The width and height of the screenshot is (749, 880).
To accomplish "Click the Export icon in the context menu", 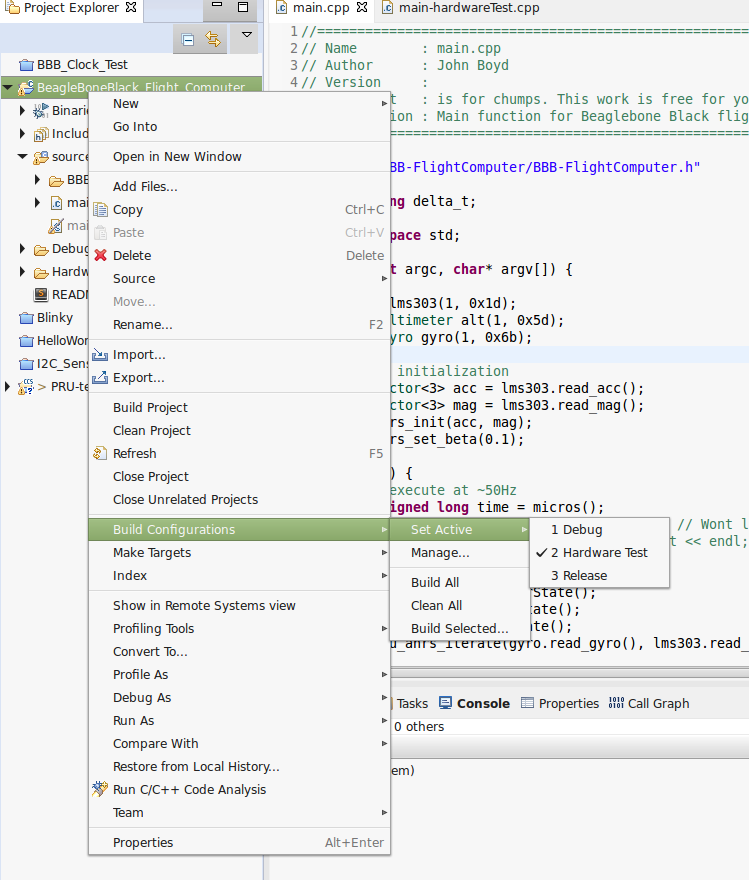I will pyautogui.click(x=100, y=378).
